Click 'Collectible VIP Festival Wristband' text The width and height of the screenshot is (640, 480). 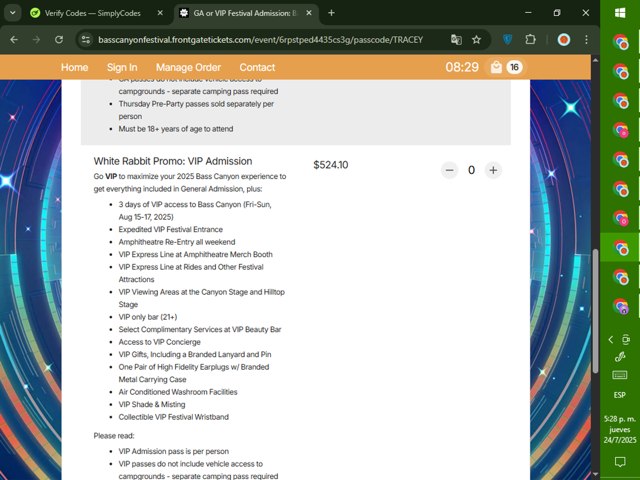tap(173, 417)
